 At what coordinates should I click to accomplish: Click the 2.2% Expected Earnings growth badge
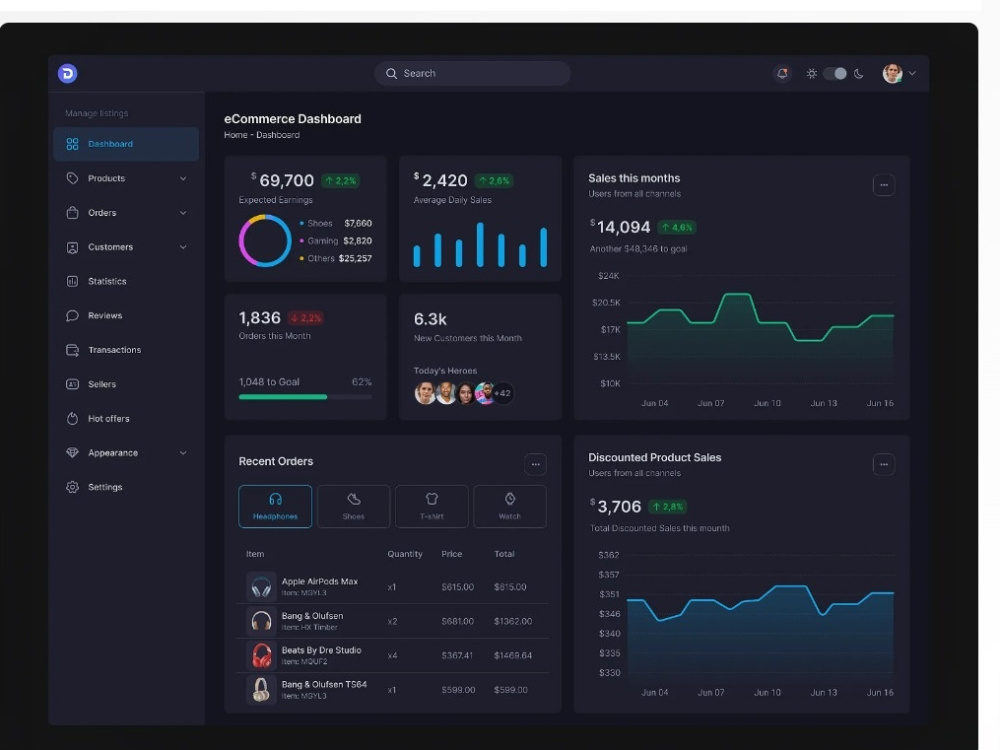pyautogui.click(x=341, y=181)
